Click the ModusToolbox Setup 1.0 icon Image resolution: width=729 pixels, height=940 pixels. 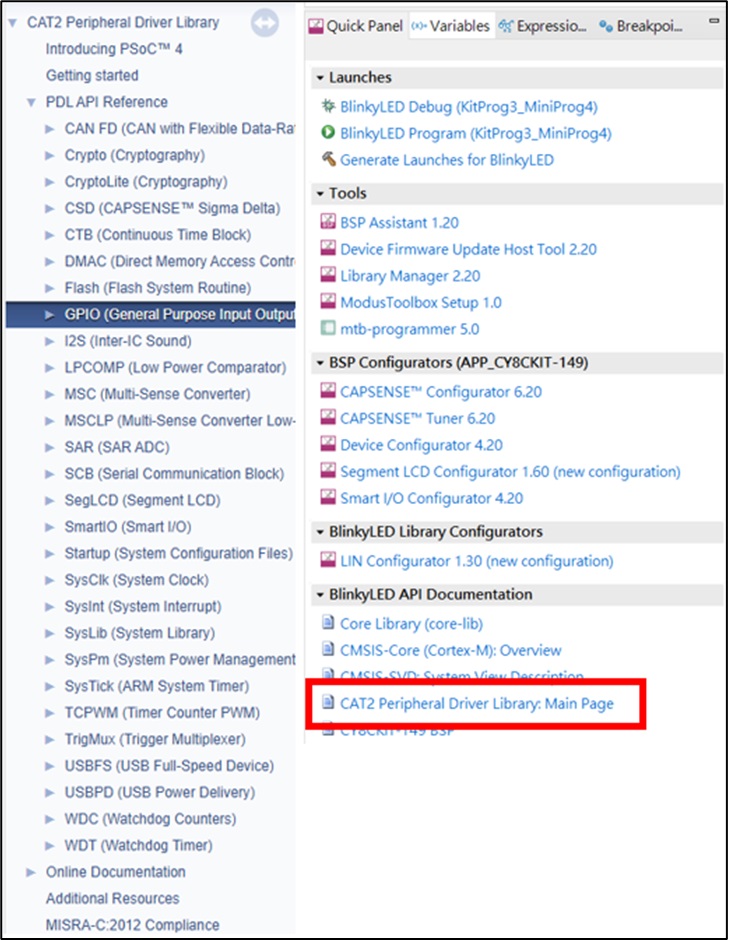328,301
